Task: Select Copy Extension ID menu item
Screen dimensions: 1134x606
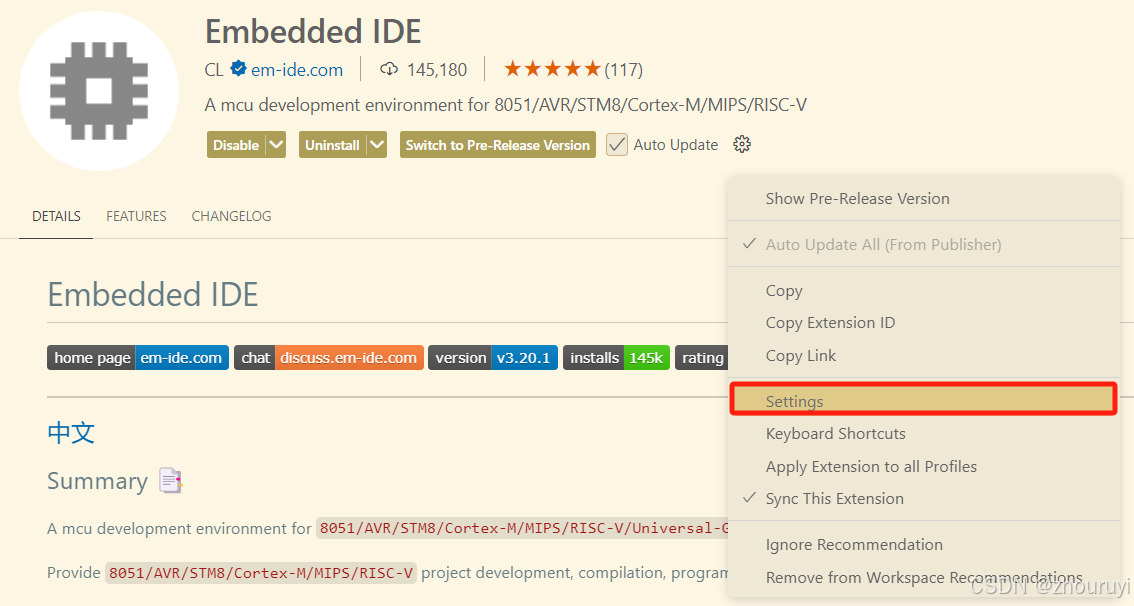Action: click(924, 323)
